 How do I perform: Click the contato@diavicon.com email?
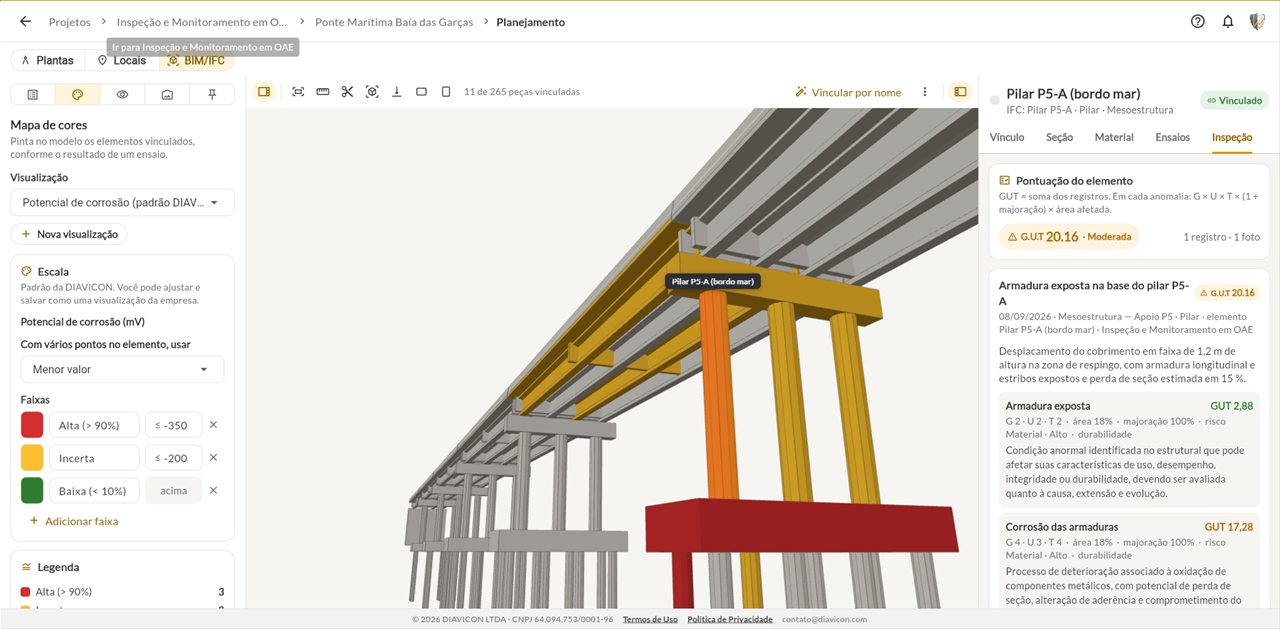tap(825, 619)
